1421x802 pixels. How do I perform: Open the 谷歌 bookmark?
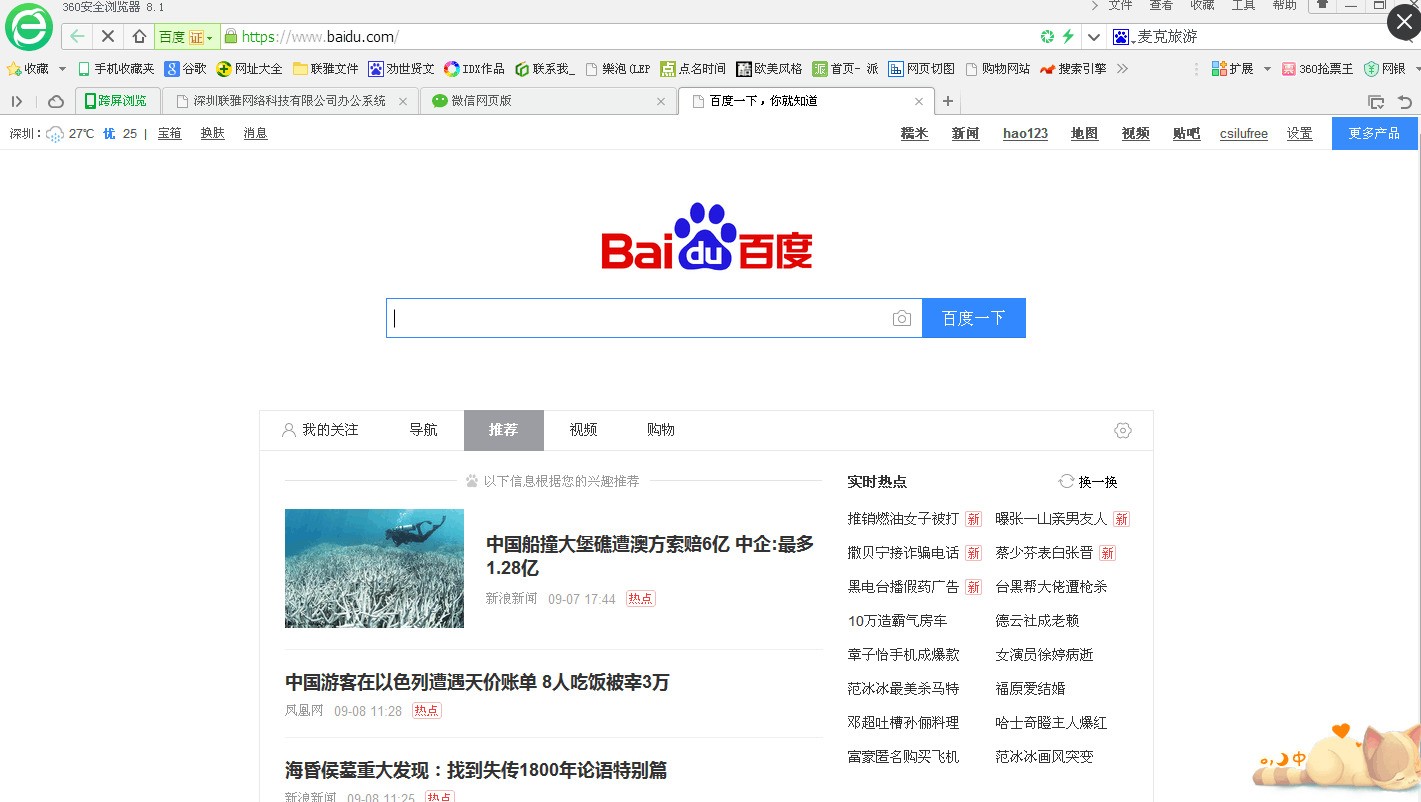pyautogui.click(x=186, y=69)
